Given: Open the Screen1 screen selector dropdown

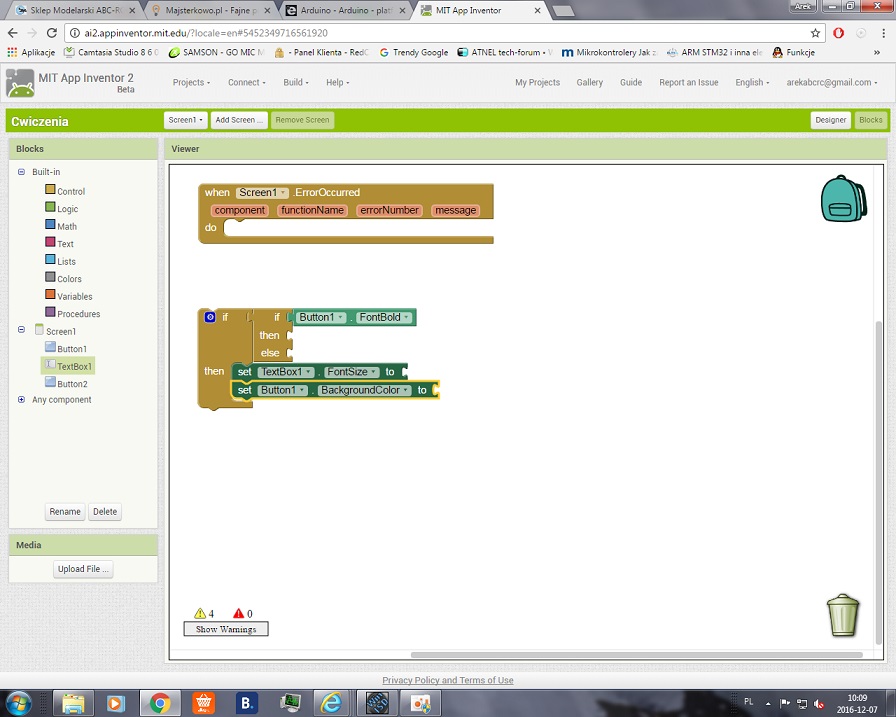Looking at the screenshot, I should pos(185,120).
